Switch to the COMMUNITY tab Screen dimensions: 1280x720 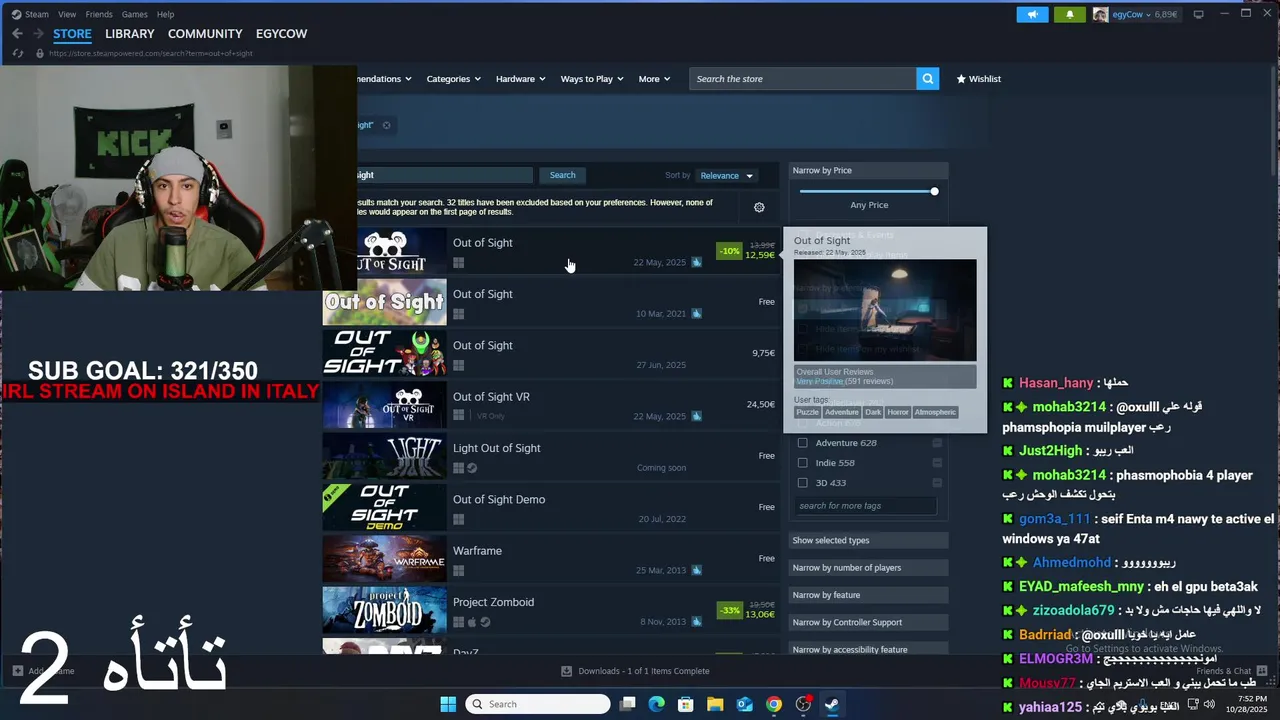[x=205, y=34]
